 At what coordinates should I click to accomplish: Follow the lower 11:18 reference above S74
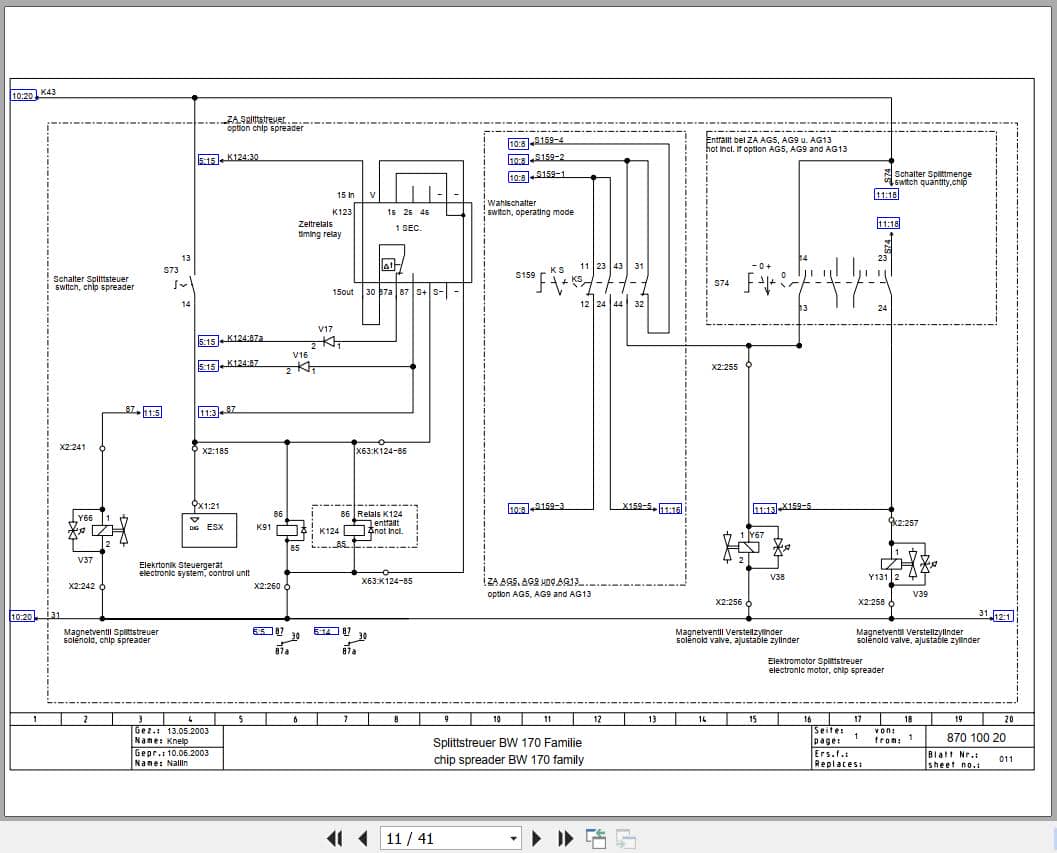888,223
